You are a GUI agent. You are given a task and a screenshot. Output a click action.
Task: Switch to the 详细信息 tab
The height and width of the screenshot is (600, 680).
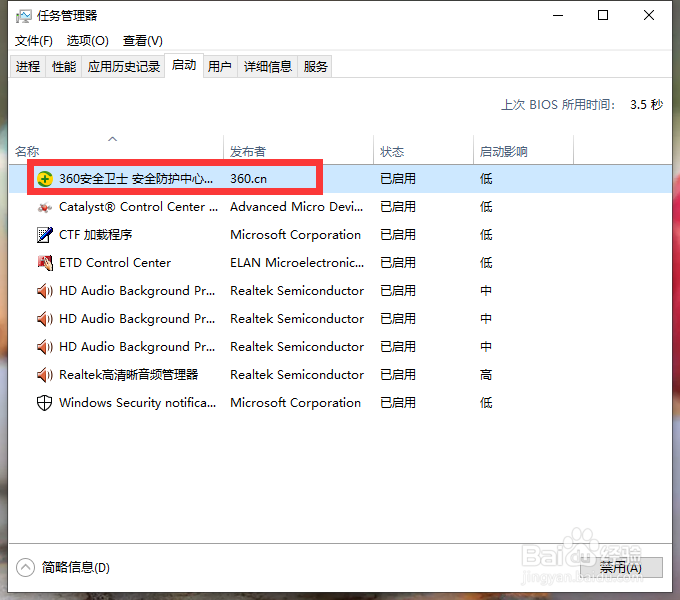click(268, 66)
